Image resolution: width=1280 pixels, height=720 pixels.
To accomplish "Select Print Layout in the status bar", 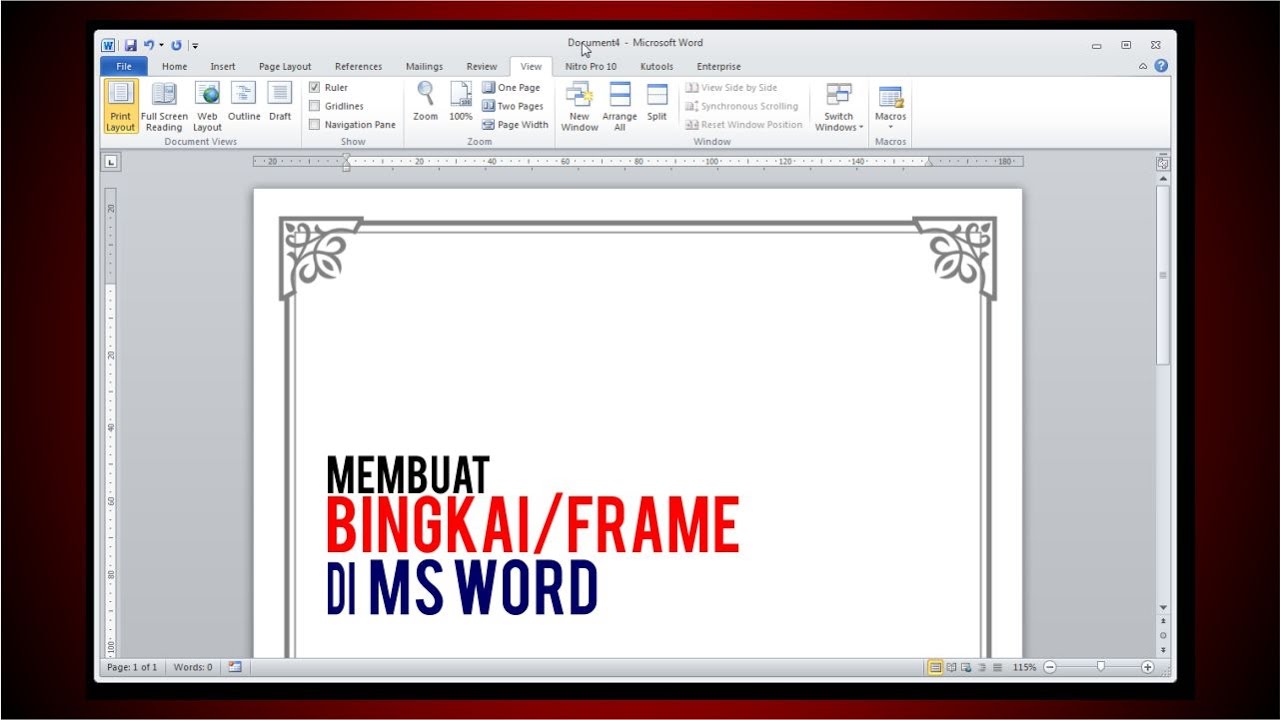I will click(935, 667).
